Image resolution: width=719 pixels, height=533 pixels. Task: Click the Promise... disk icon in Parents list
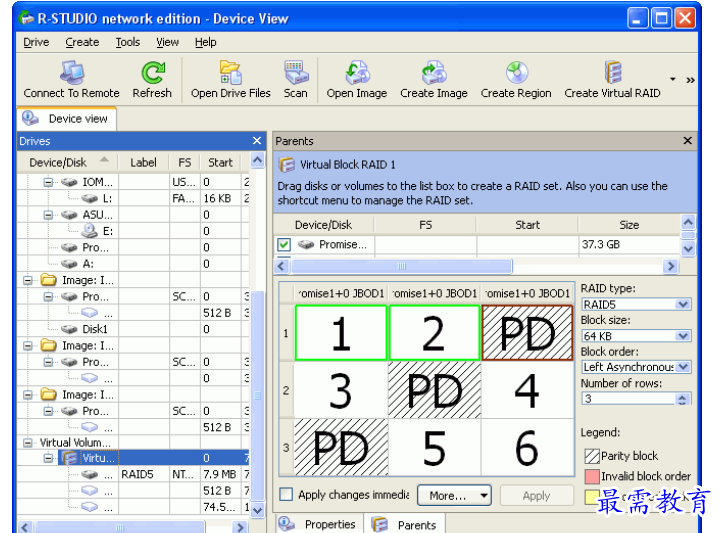coord(306,244)
